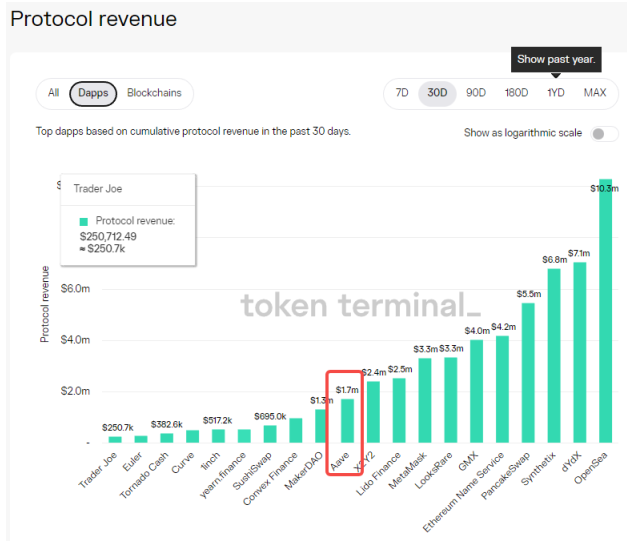Click the $7.1m value label
Viewport: 627px width, 542px height.
579,253
